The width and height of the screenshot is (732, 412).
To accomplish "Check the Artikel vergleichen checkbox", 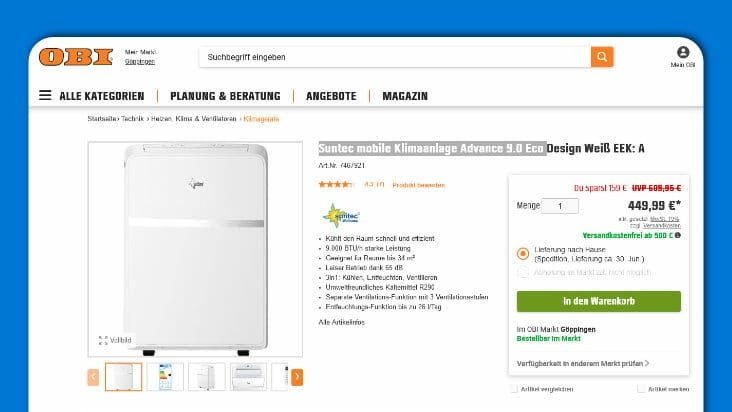I will pyautogui.click(x=514, y=389).
